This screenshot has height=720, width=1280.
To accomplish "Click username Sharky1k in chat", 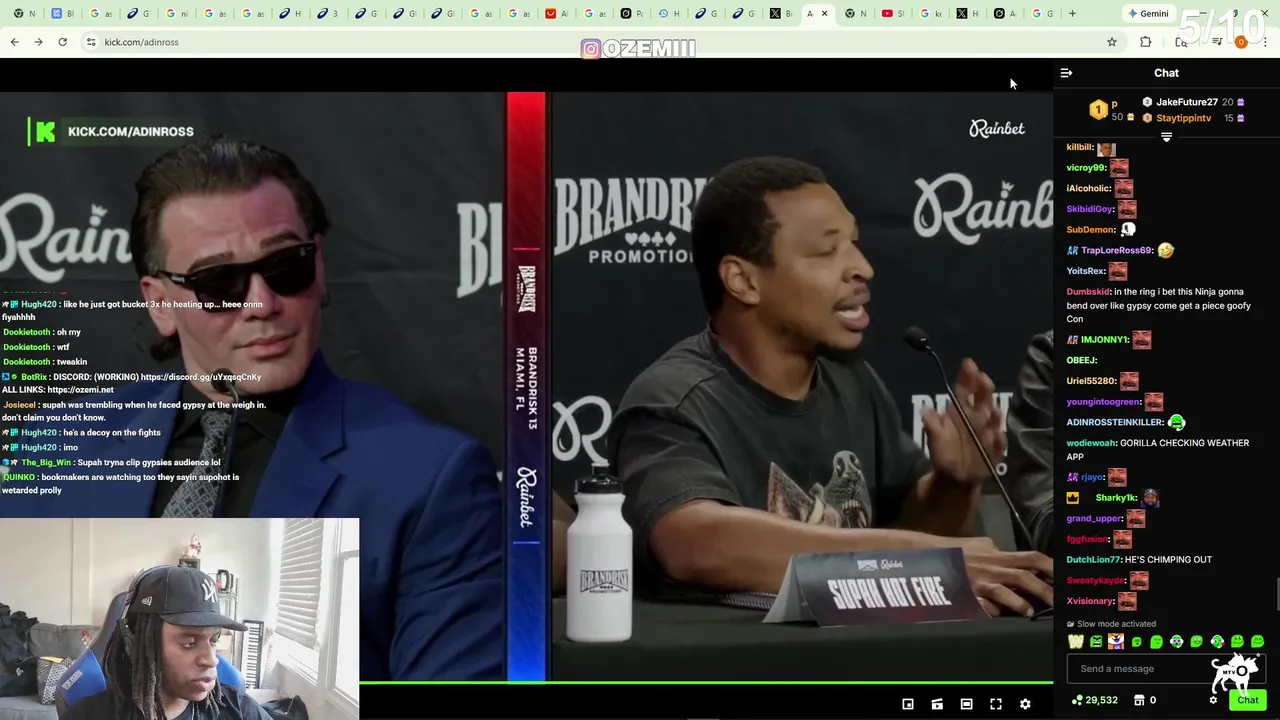I will (x=1116, y=498).
